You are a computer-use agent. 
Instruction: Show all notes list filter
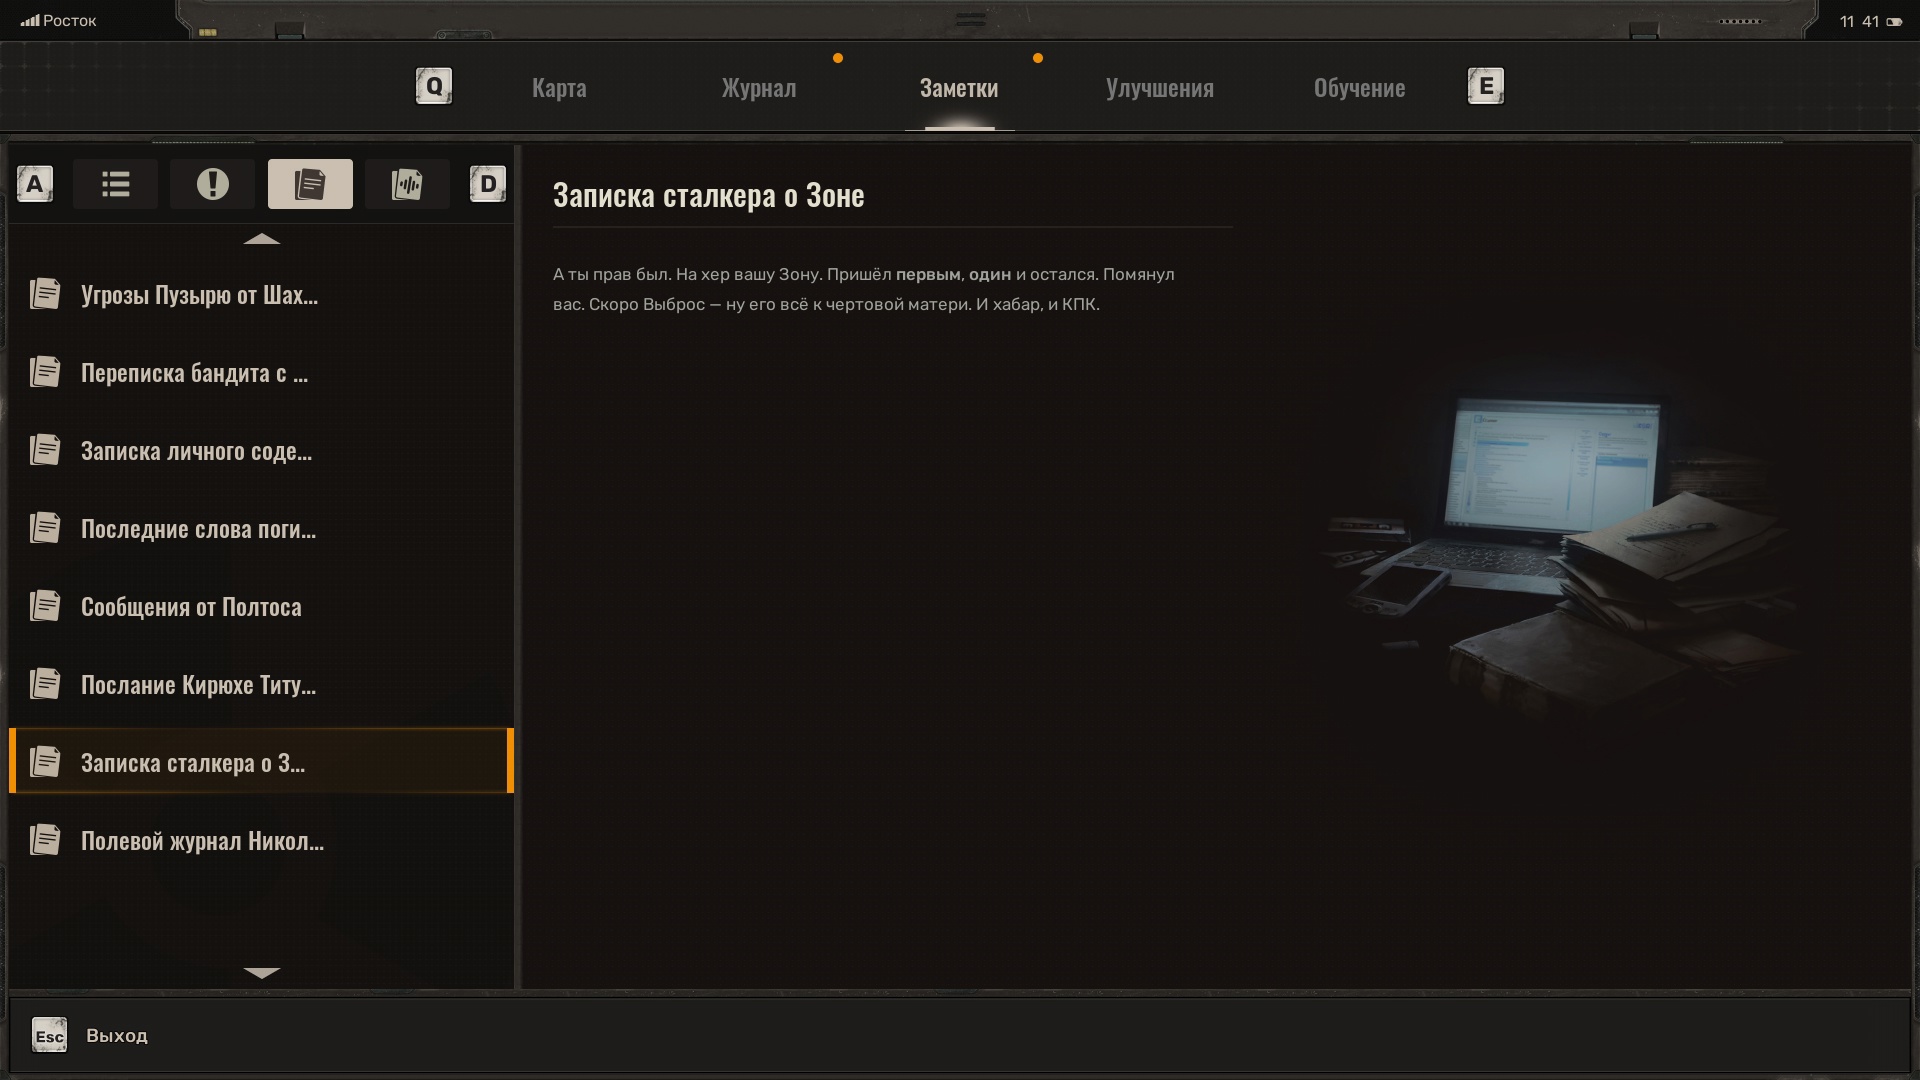(x=116, y=184)
